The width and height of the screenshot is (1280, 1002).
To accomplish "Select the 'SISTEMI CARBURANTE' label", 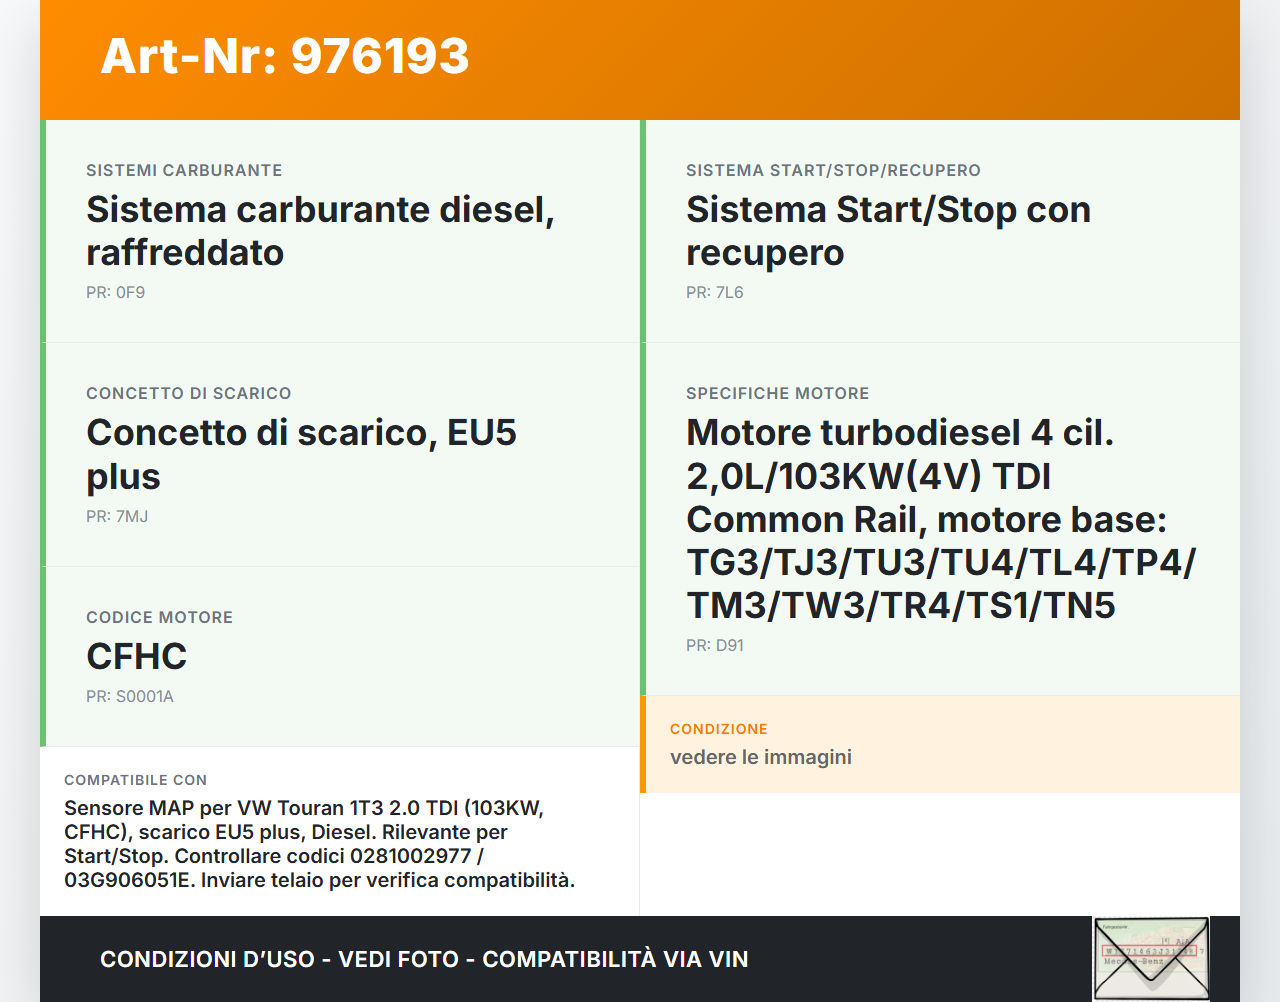I will click(184, 170).
